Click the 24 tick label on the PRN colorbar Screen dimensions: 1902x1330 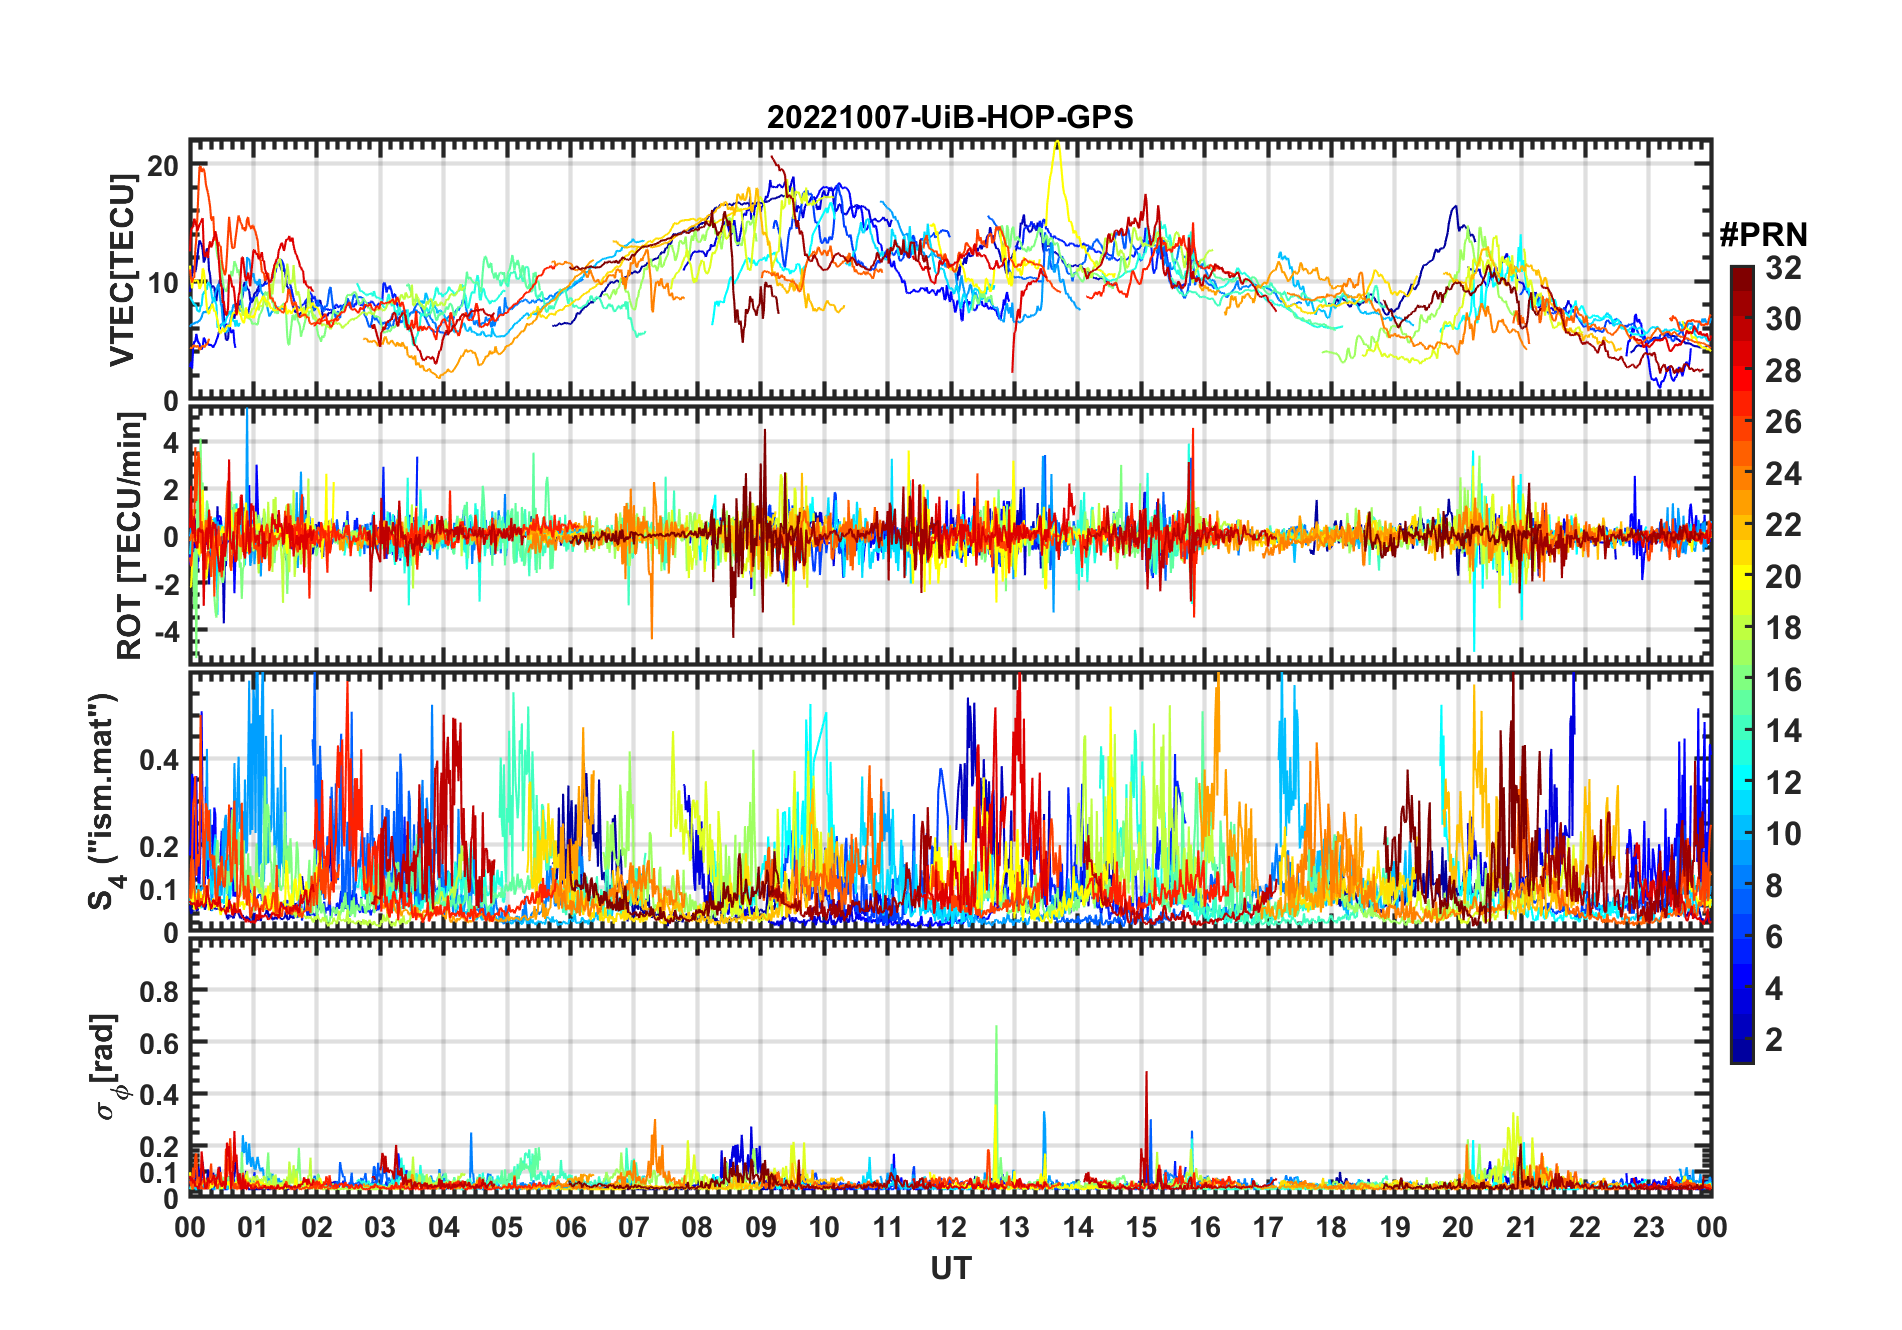[x=1783, y=474]
